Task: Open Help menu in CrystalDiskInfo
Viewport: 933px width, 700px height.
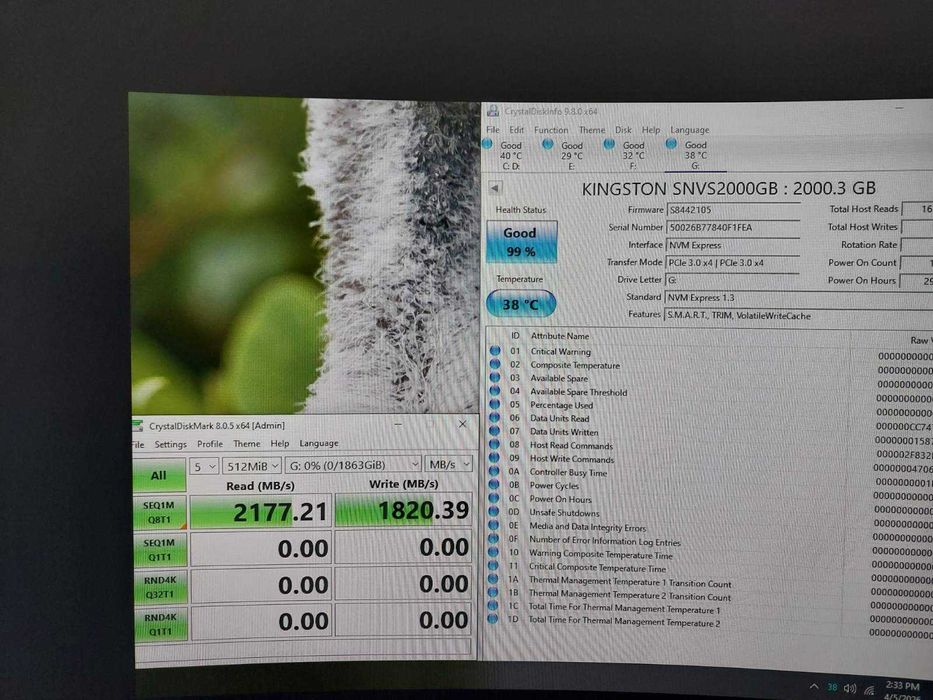Action: [x=651, y=129]
